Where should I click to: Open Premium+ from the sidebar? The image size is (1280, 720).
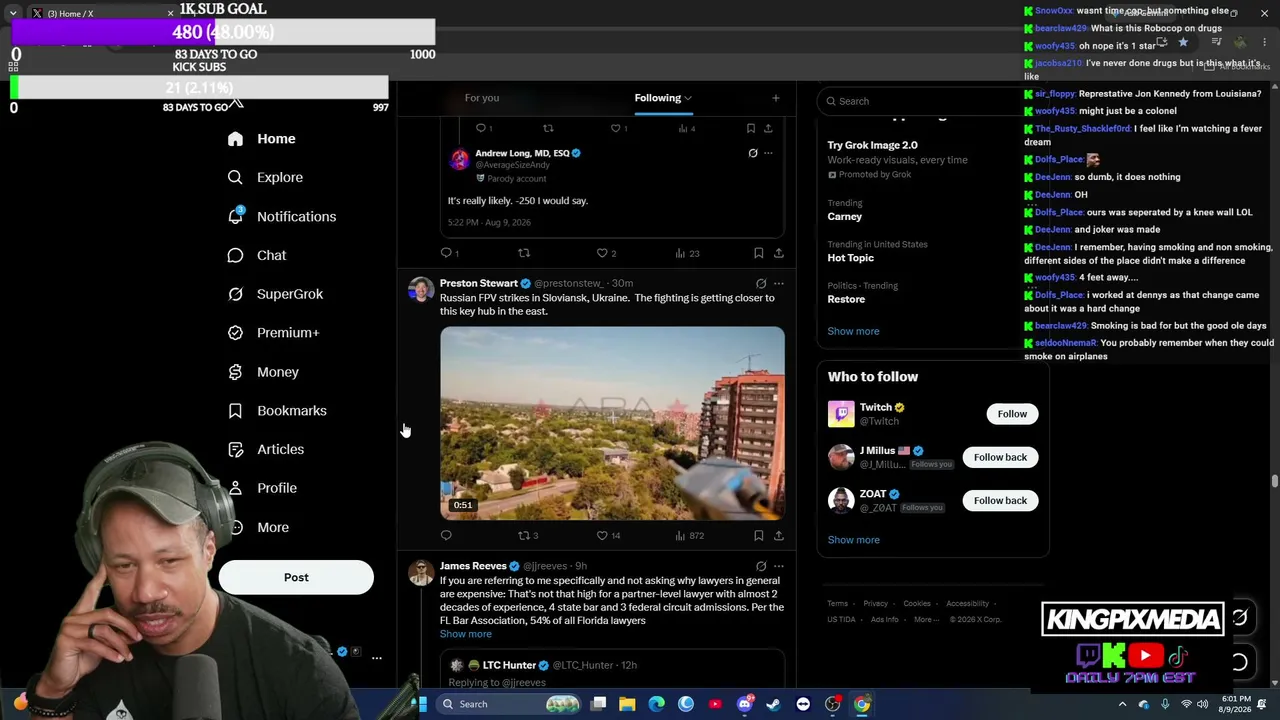(273, 333)
